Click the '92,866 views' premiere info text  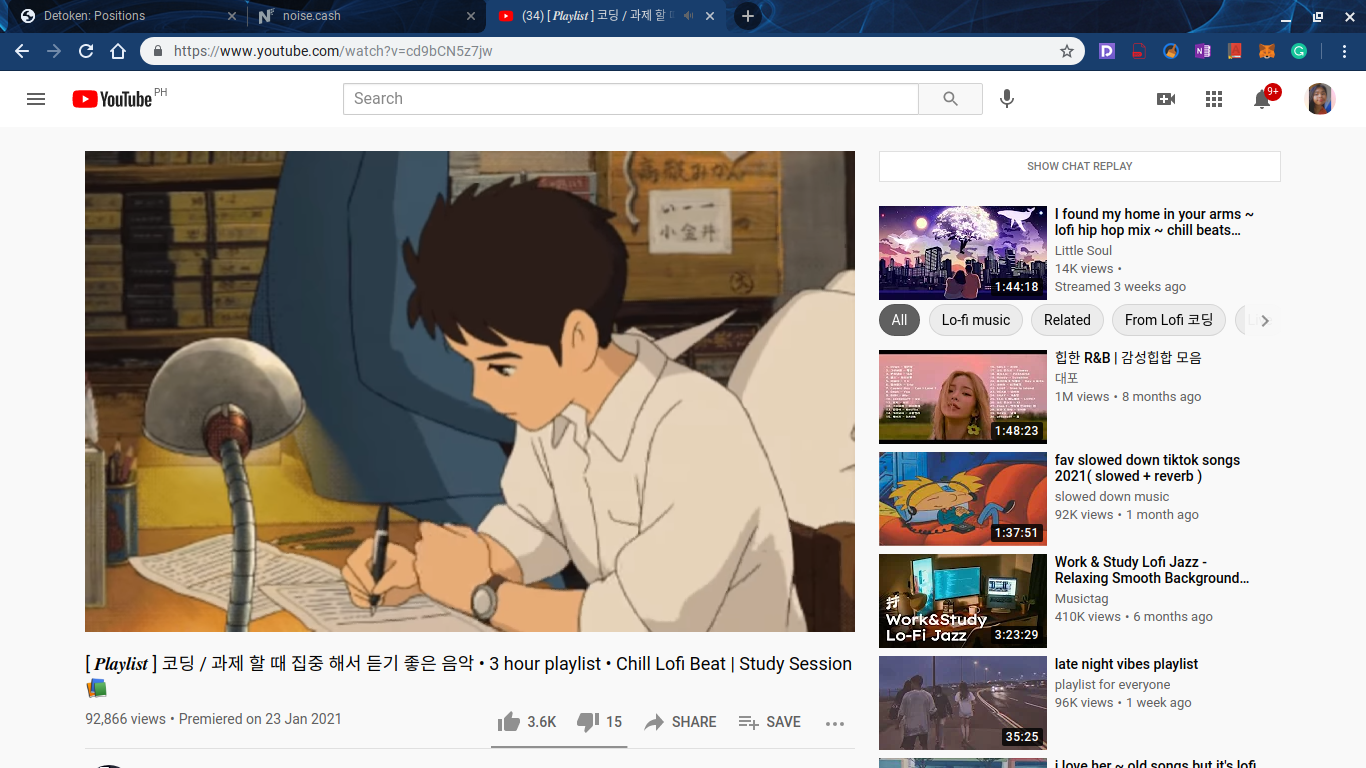click(213, 719)
